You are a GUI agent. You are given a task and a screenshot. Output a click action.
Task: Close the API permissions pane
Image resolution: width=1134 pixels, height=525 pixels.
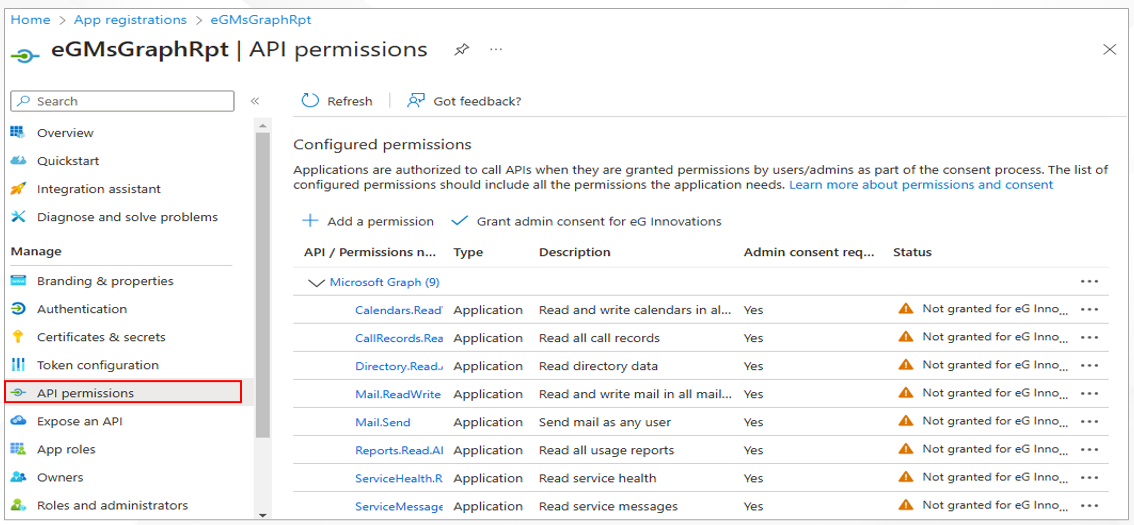point(1109,49)
